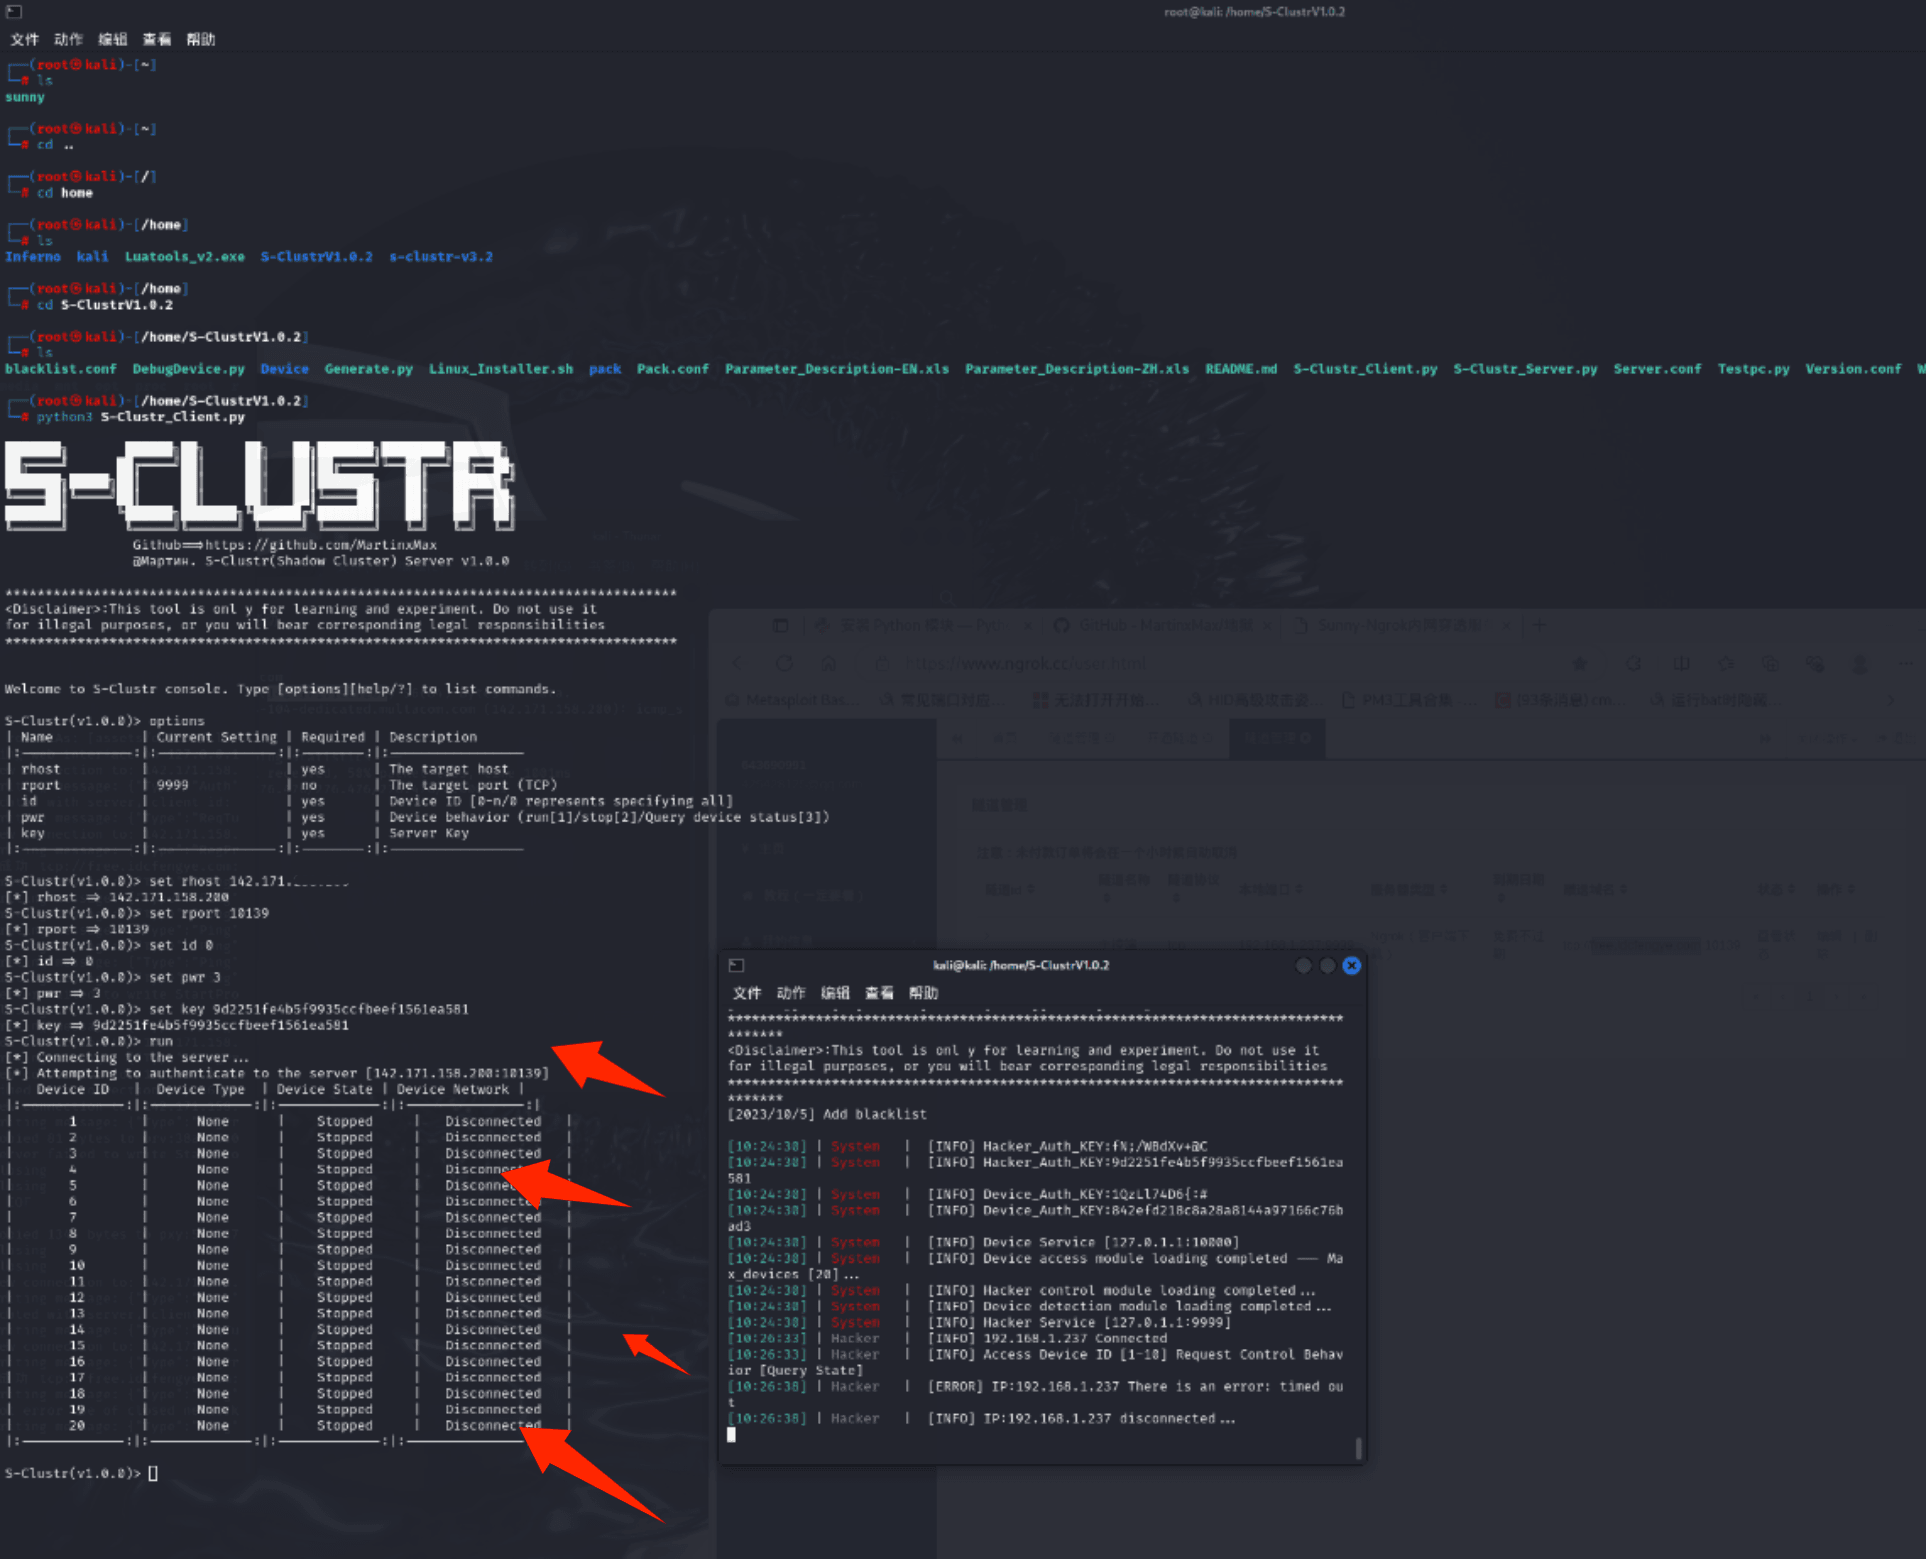
Task: Click browser split screen icon
Action: (1681, 663)
